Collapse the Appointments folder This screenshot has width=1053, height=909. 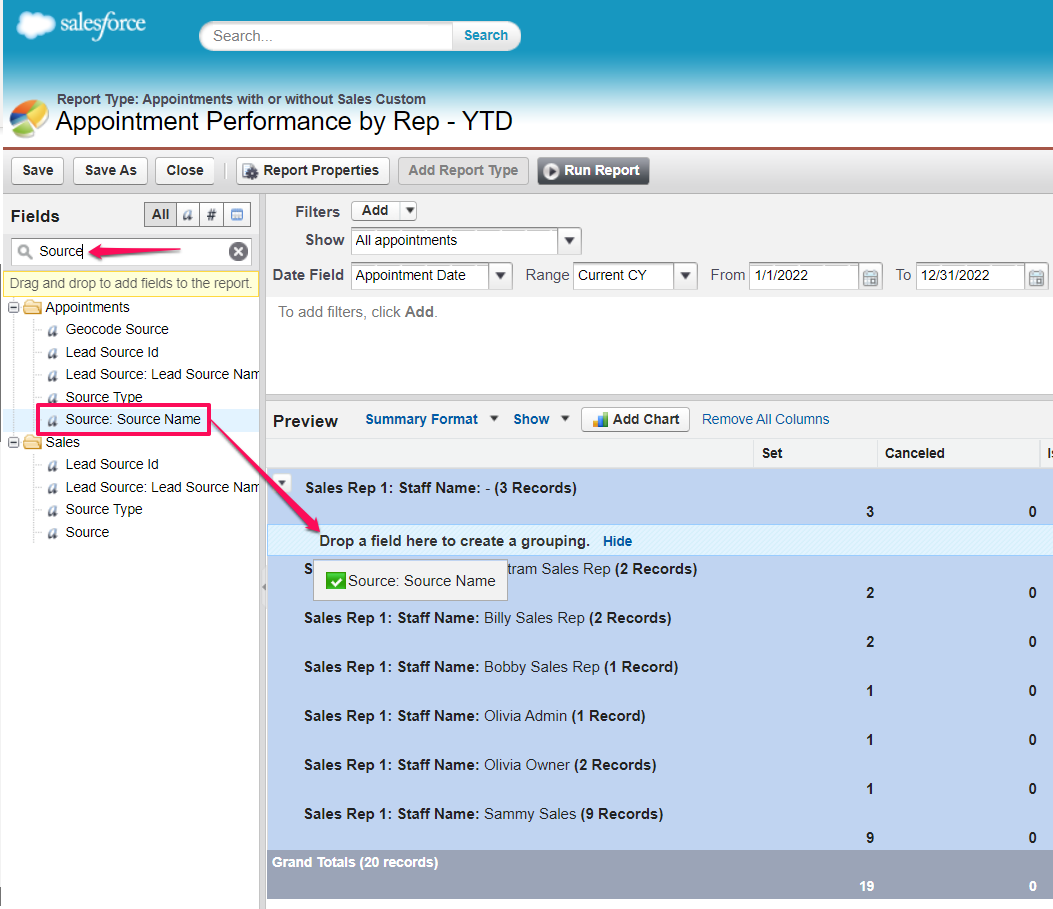coord(13,307)
